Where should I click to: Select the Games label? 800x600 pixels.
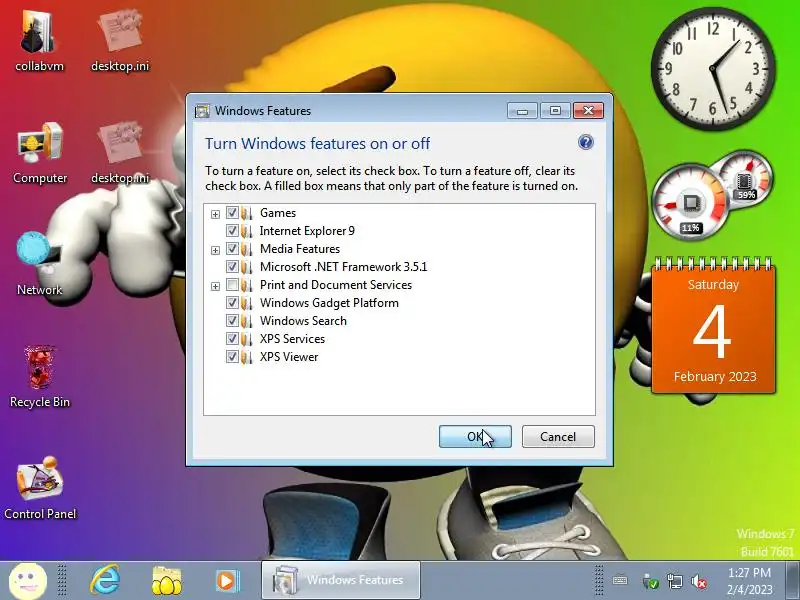278,213
